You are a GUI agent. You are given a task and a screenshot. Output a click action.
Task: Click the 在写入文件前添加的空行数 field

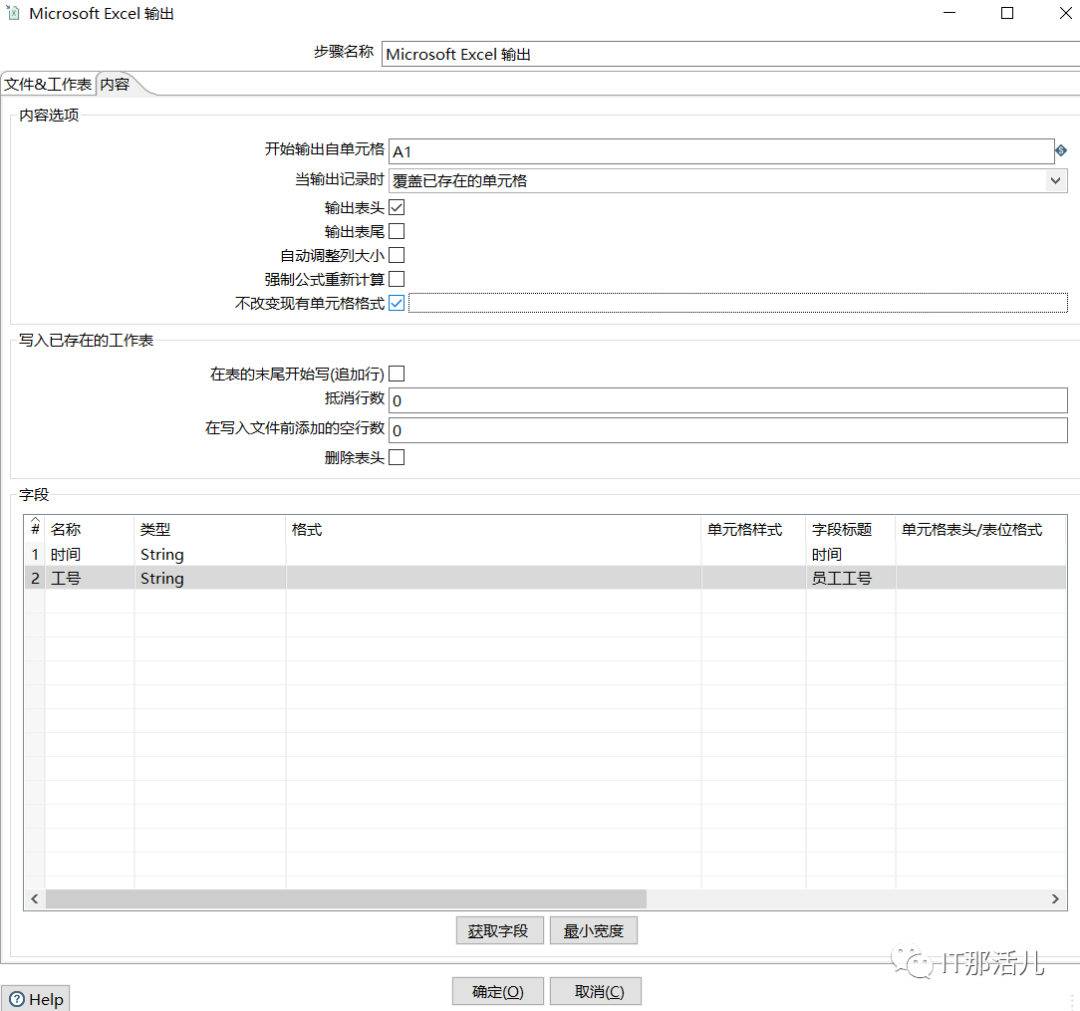point(728,430)
